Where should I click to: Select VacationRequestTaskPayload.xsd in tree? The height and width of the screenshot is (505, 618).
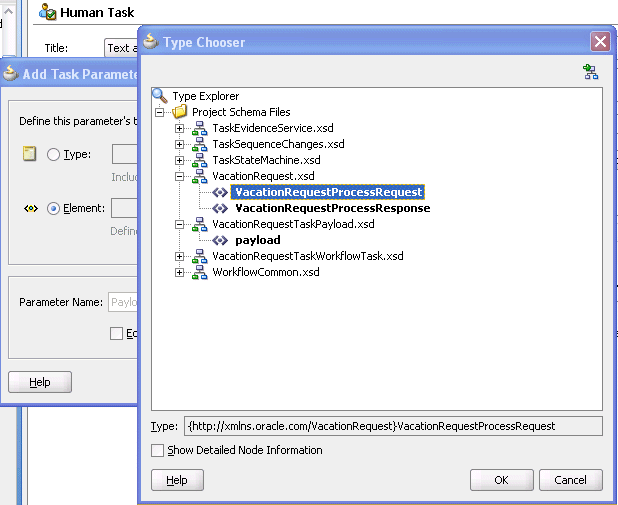(x=293, y=224)
